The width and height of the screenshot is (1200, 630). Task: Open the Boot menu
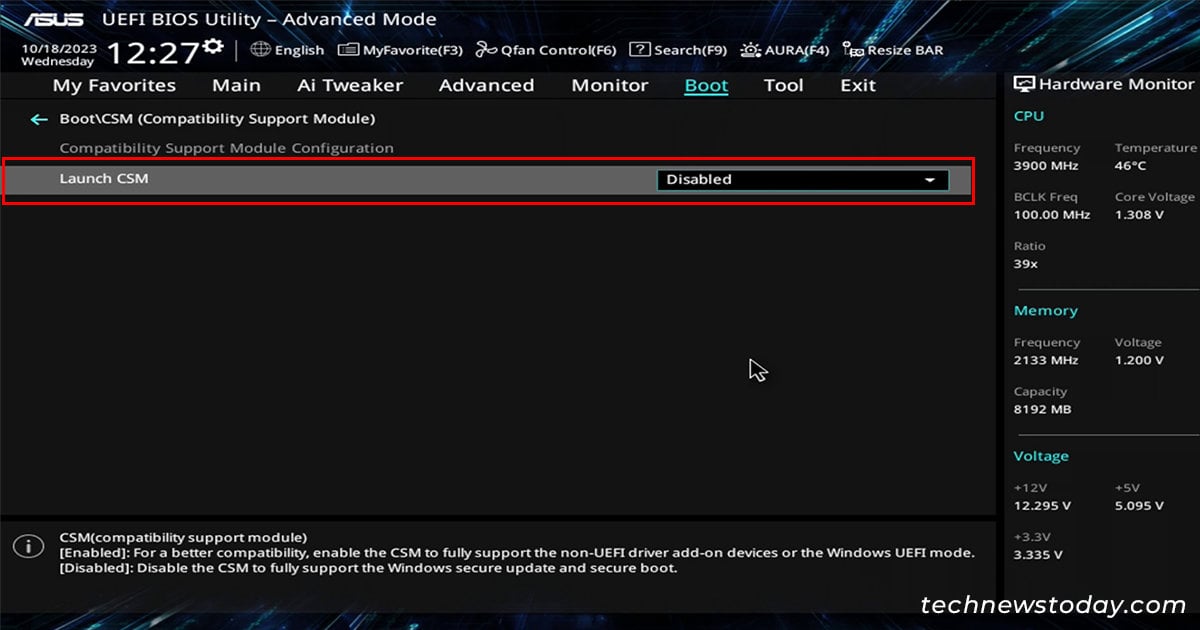coord(705,85)
